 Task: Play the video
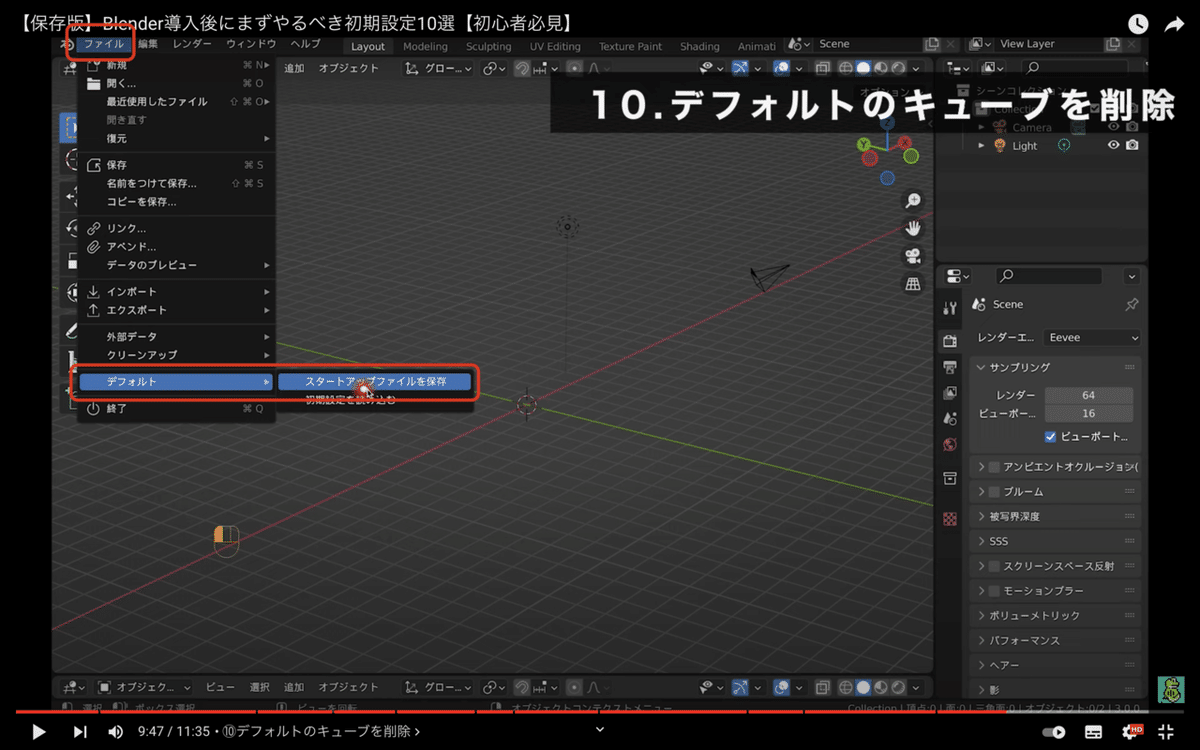click(38, 731)
